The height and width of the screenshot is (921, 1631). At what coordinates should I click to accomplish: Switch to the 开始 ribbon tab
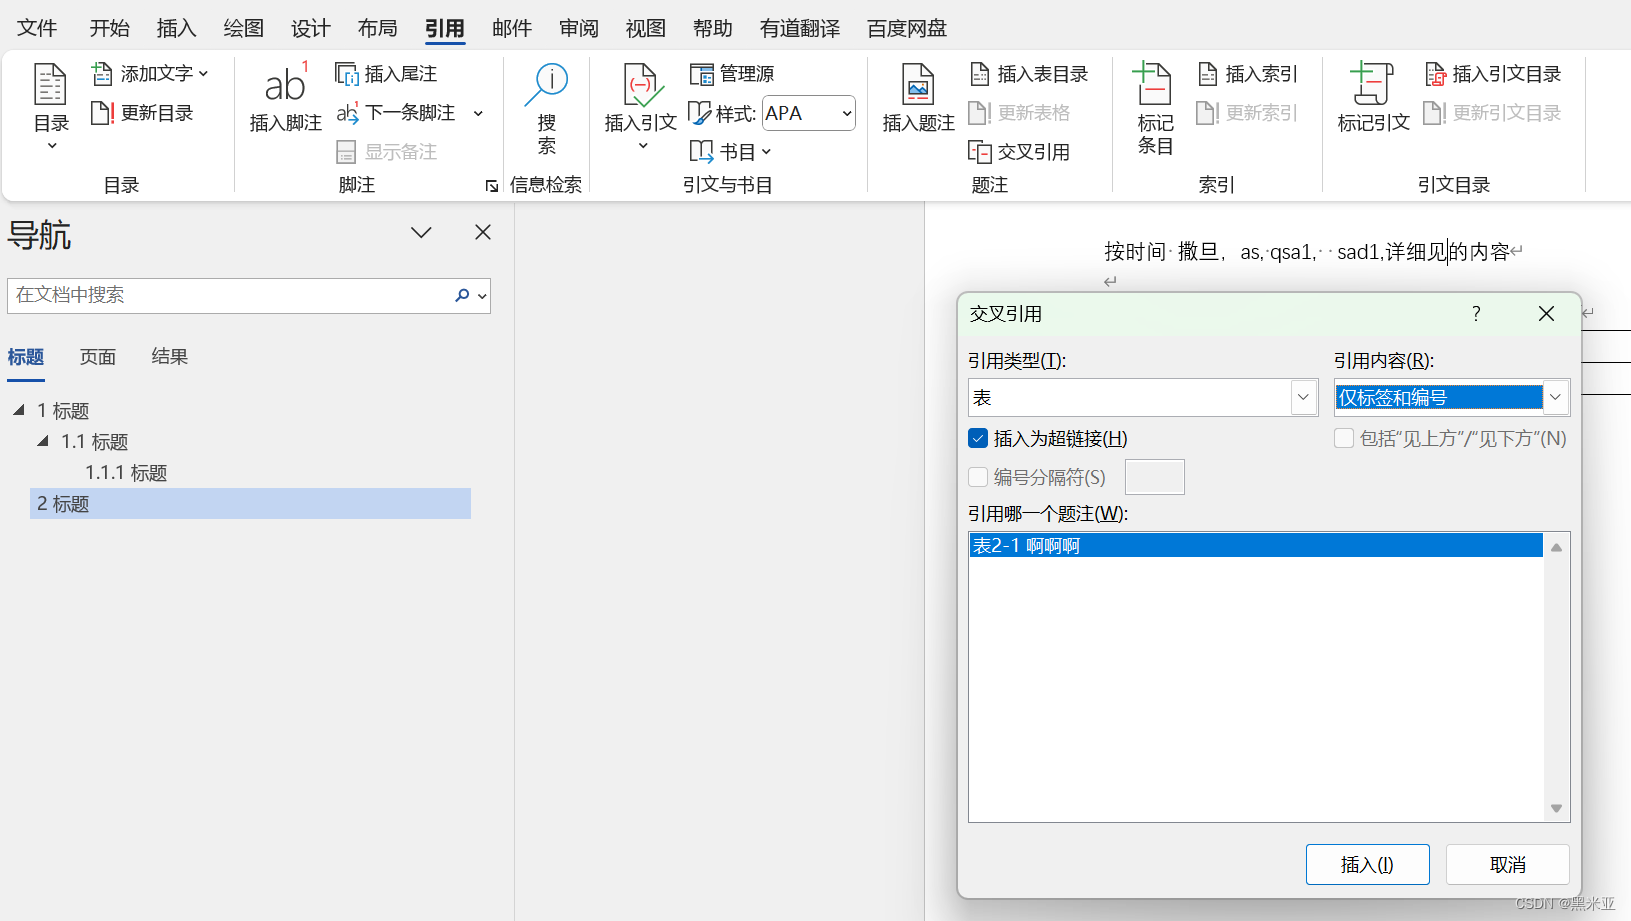(109, 28)
